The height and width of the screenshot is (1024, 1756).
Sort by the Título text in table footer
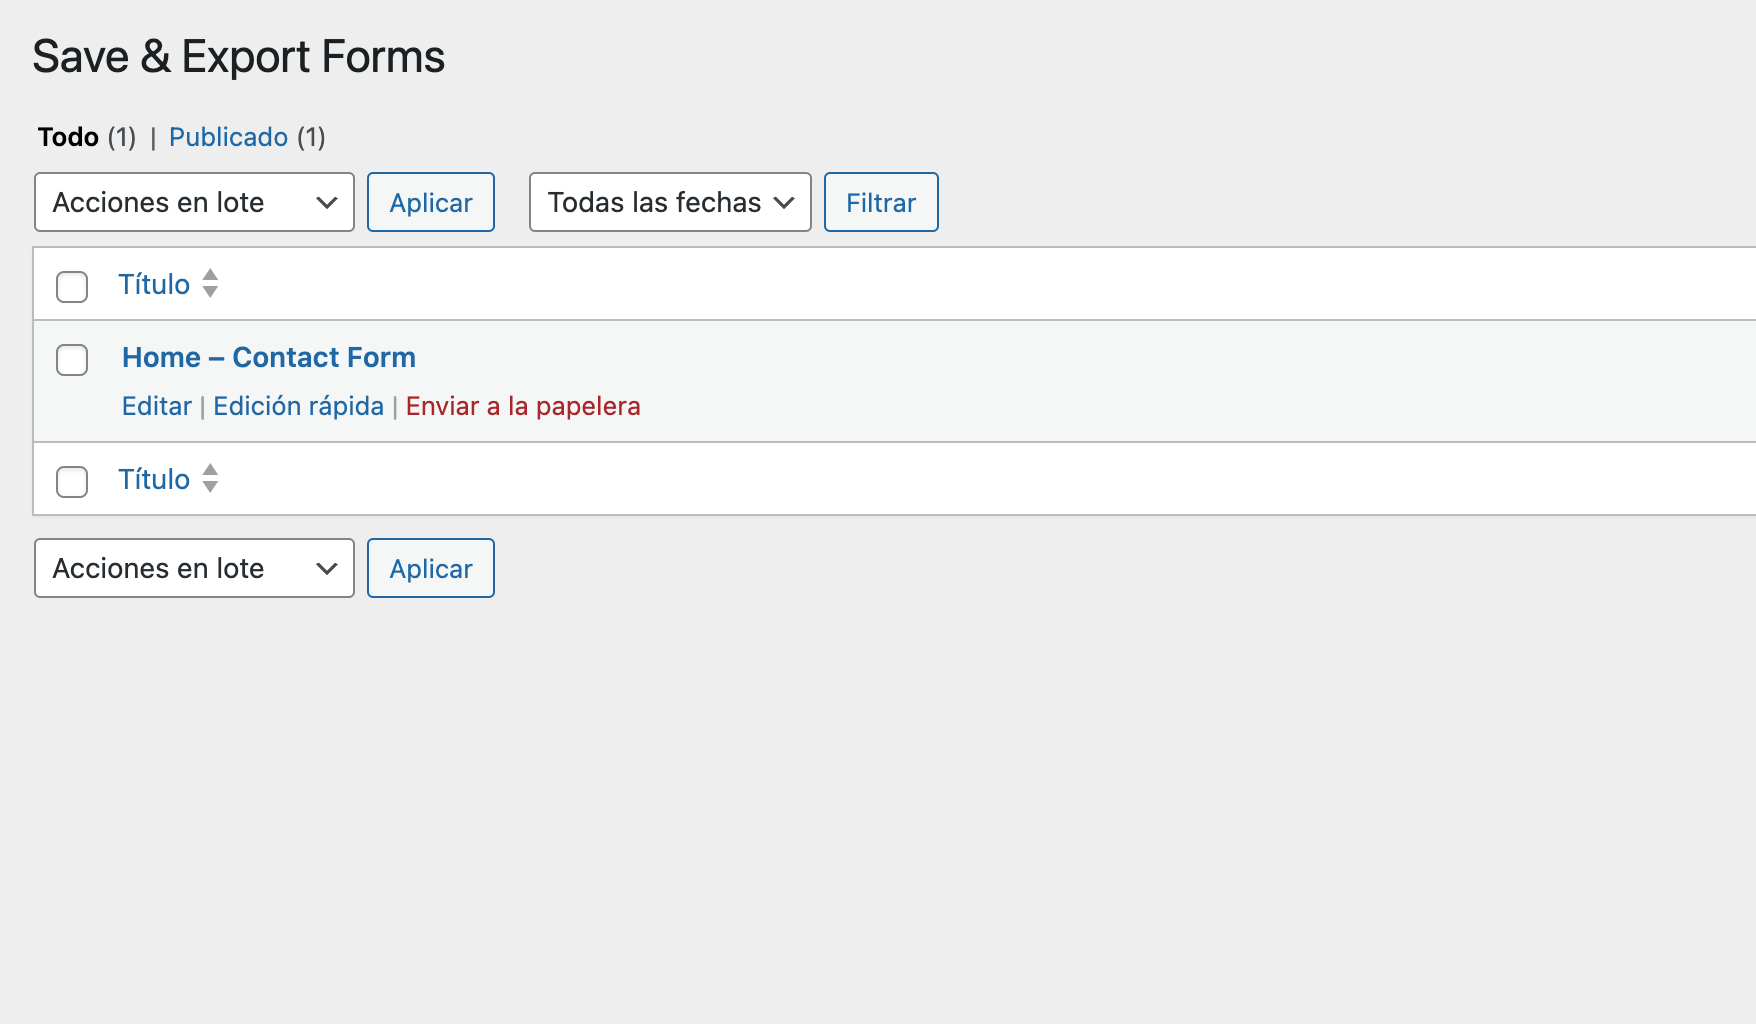(154, 479)
